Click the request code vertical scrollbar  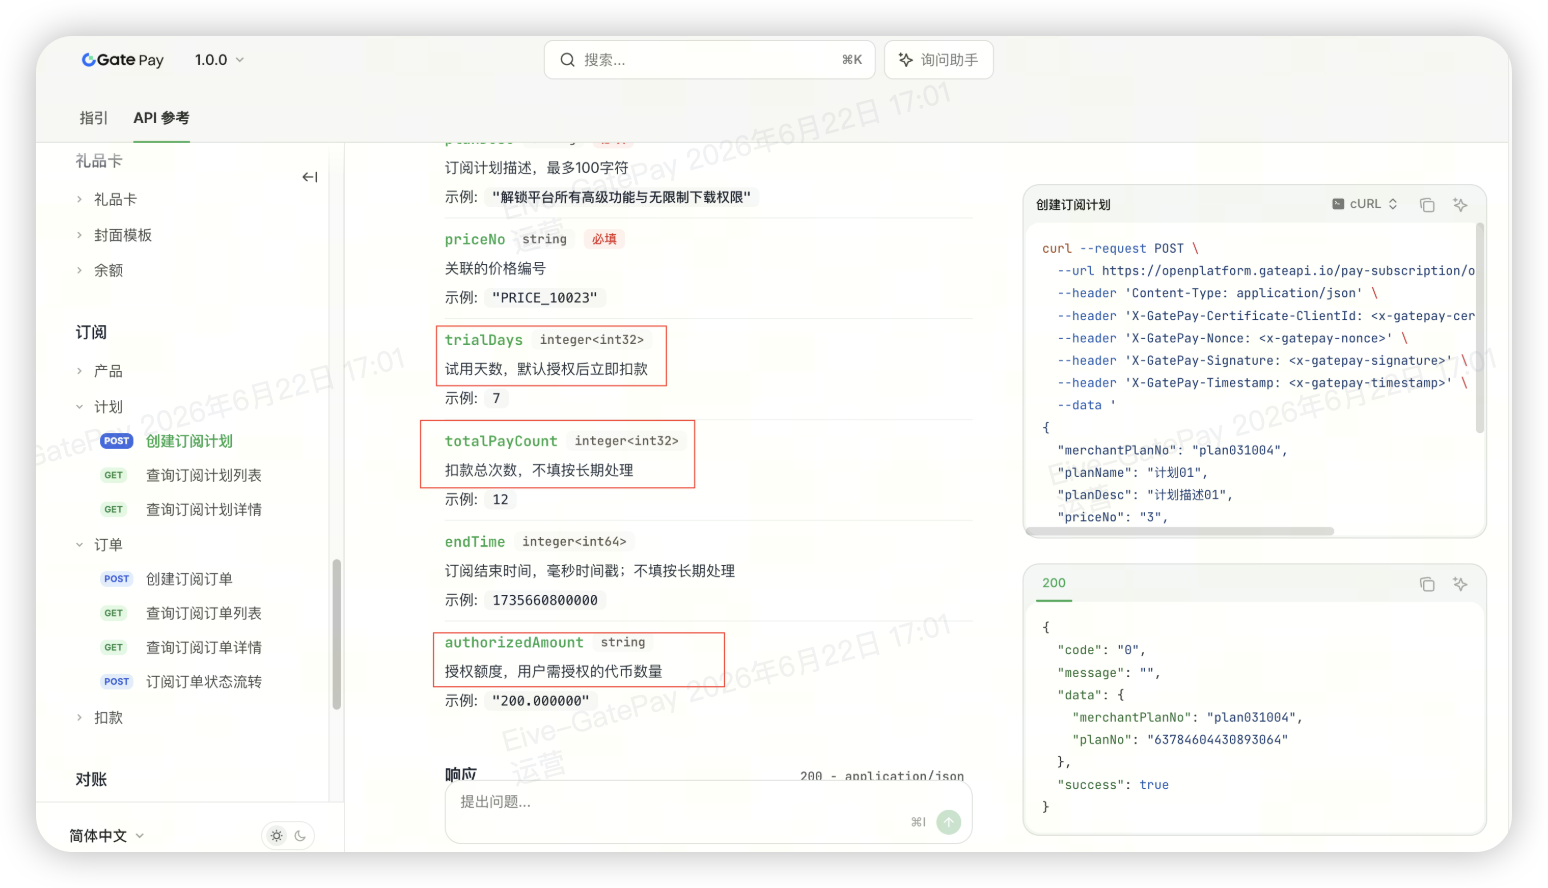1480,328
